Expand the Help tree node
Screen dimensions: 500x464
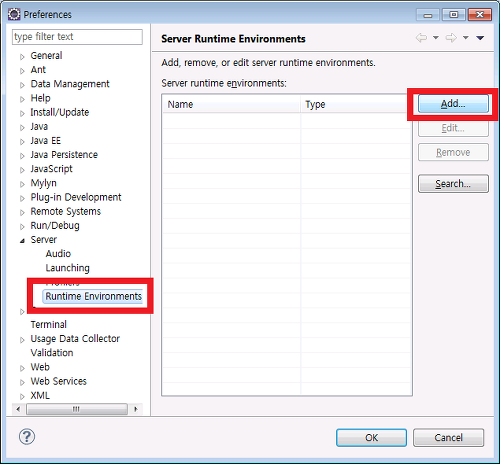(x=22, y=99)
